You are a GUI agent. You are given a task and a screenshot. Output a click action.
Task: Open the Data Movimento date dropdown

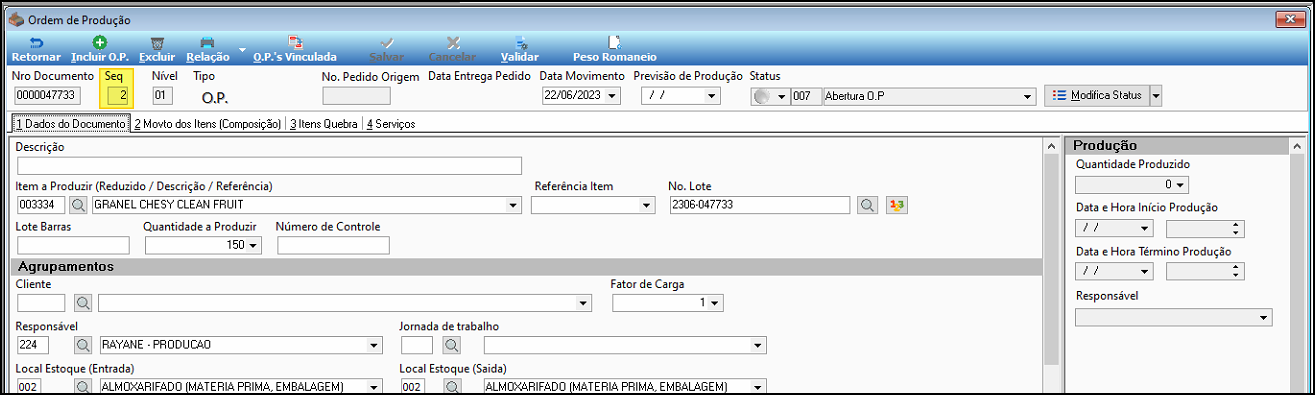click(612, 96)
